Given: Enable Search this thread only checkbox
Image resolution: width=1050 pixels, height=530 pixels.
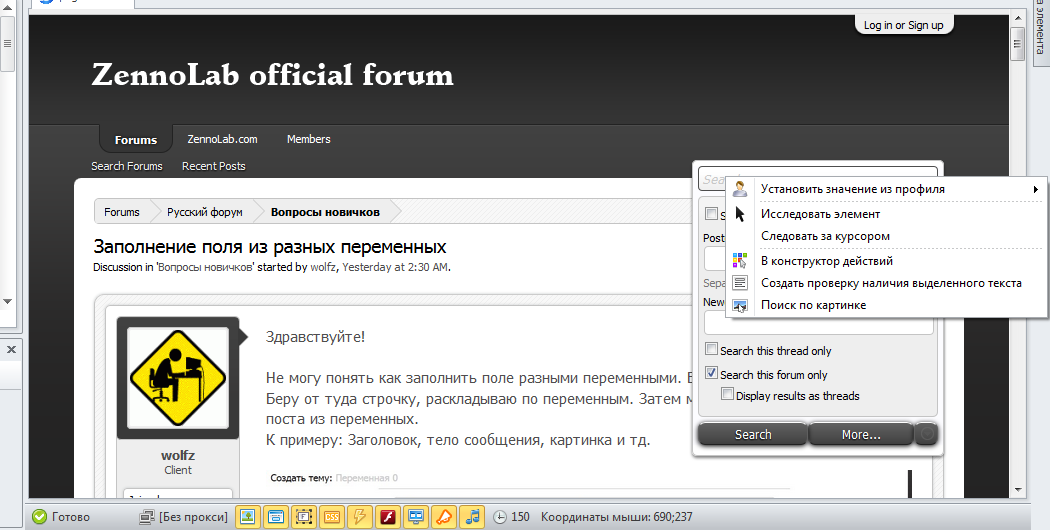Looking at the screenshot, I should tap(711, 348).
